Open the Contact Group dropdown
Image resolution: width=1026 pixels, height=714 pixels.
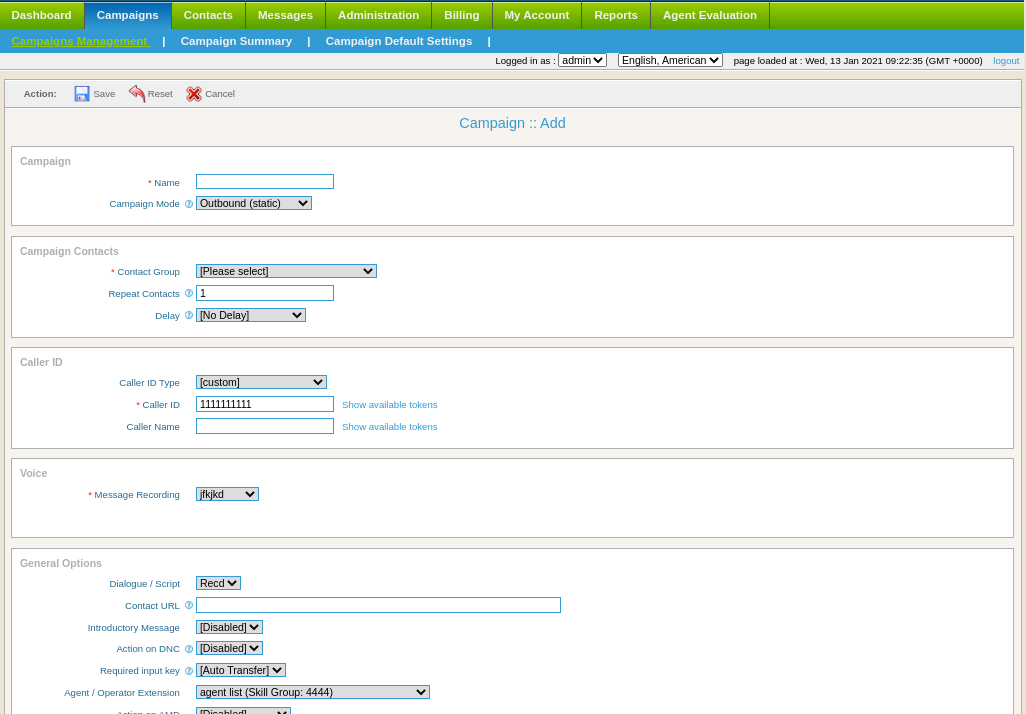286,271
